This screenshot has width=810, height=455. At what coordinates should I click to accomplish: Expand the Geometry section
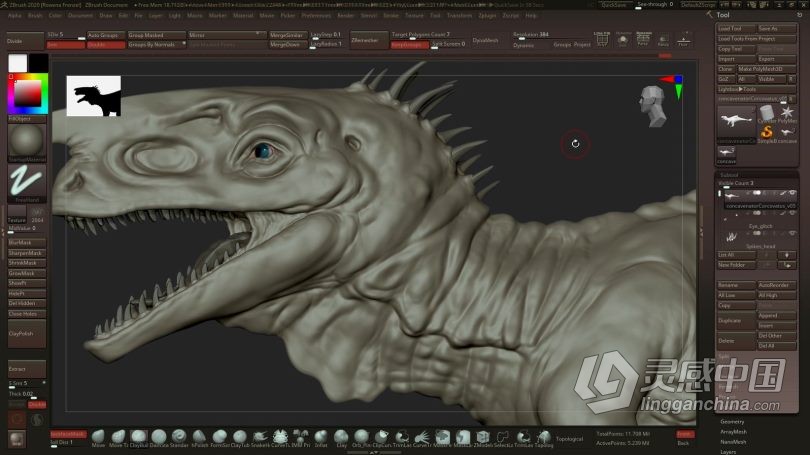pyautogui.click(x=733, y=422)
